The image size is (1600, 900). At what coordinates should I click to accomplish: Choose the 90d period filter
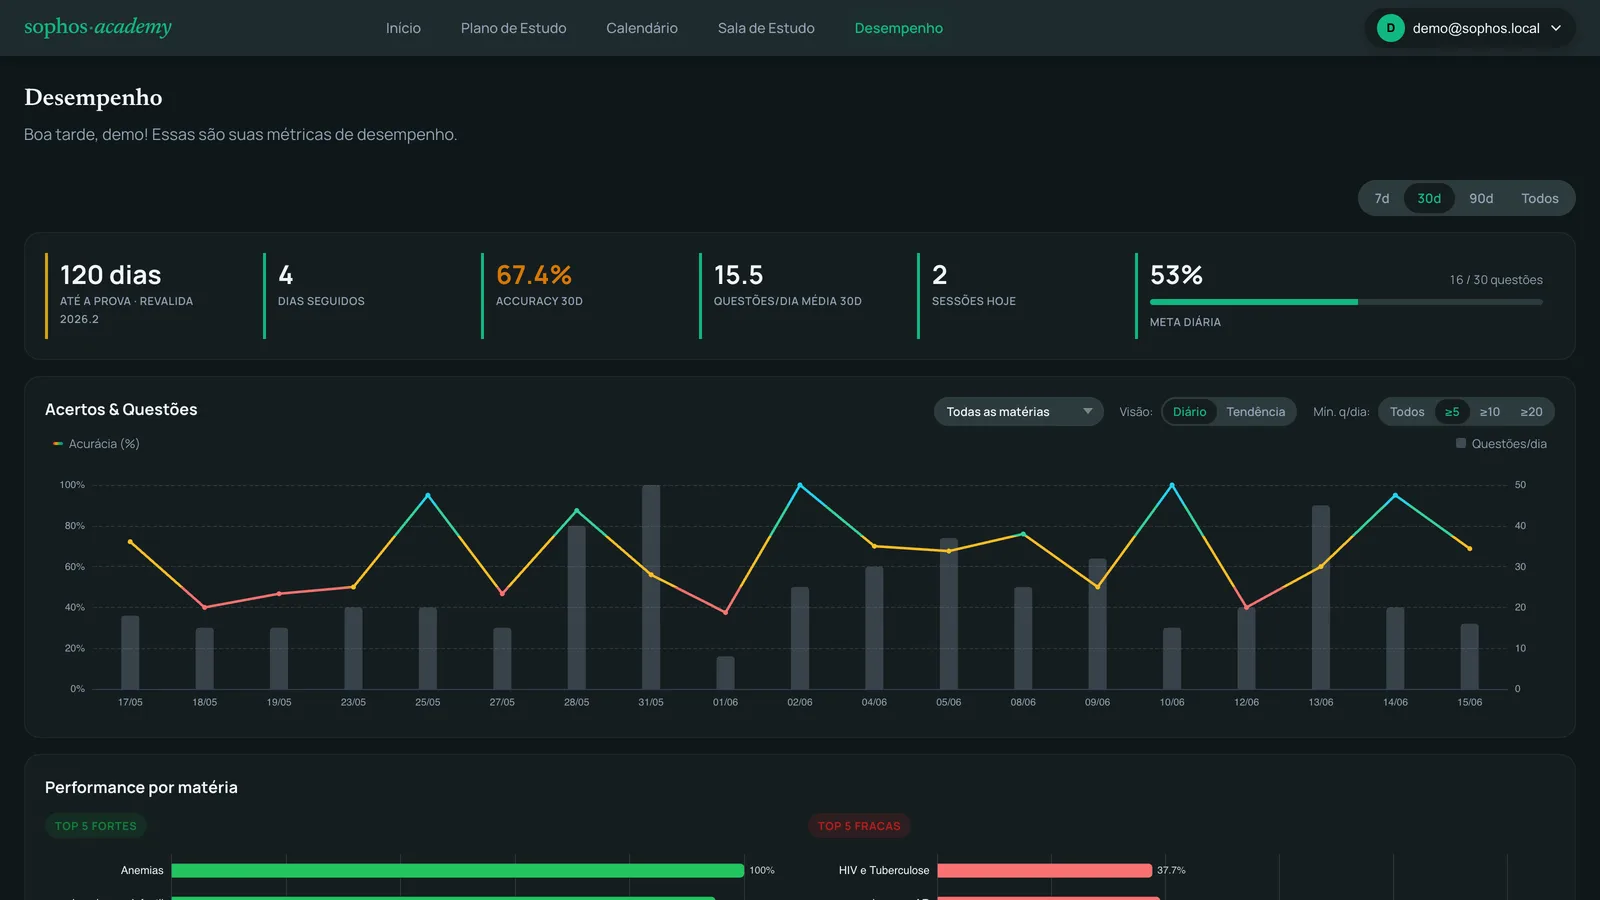coord(1481,198)
